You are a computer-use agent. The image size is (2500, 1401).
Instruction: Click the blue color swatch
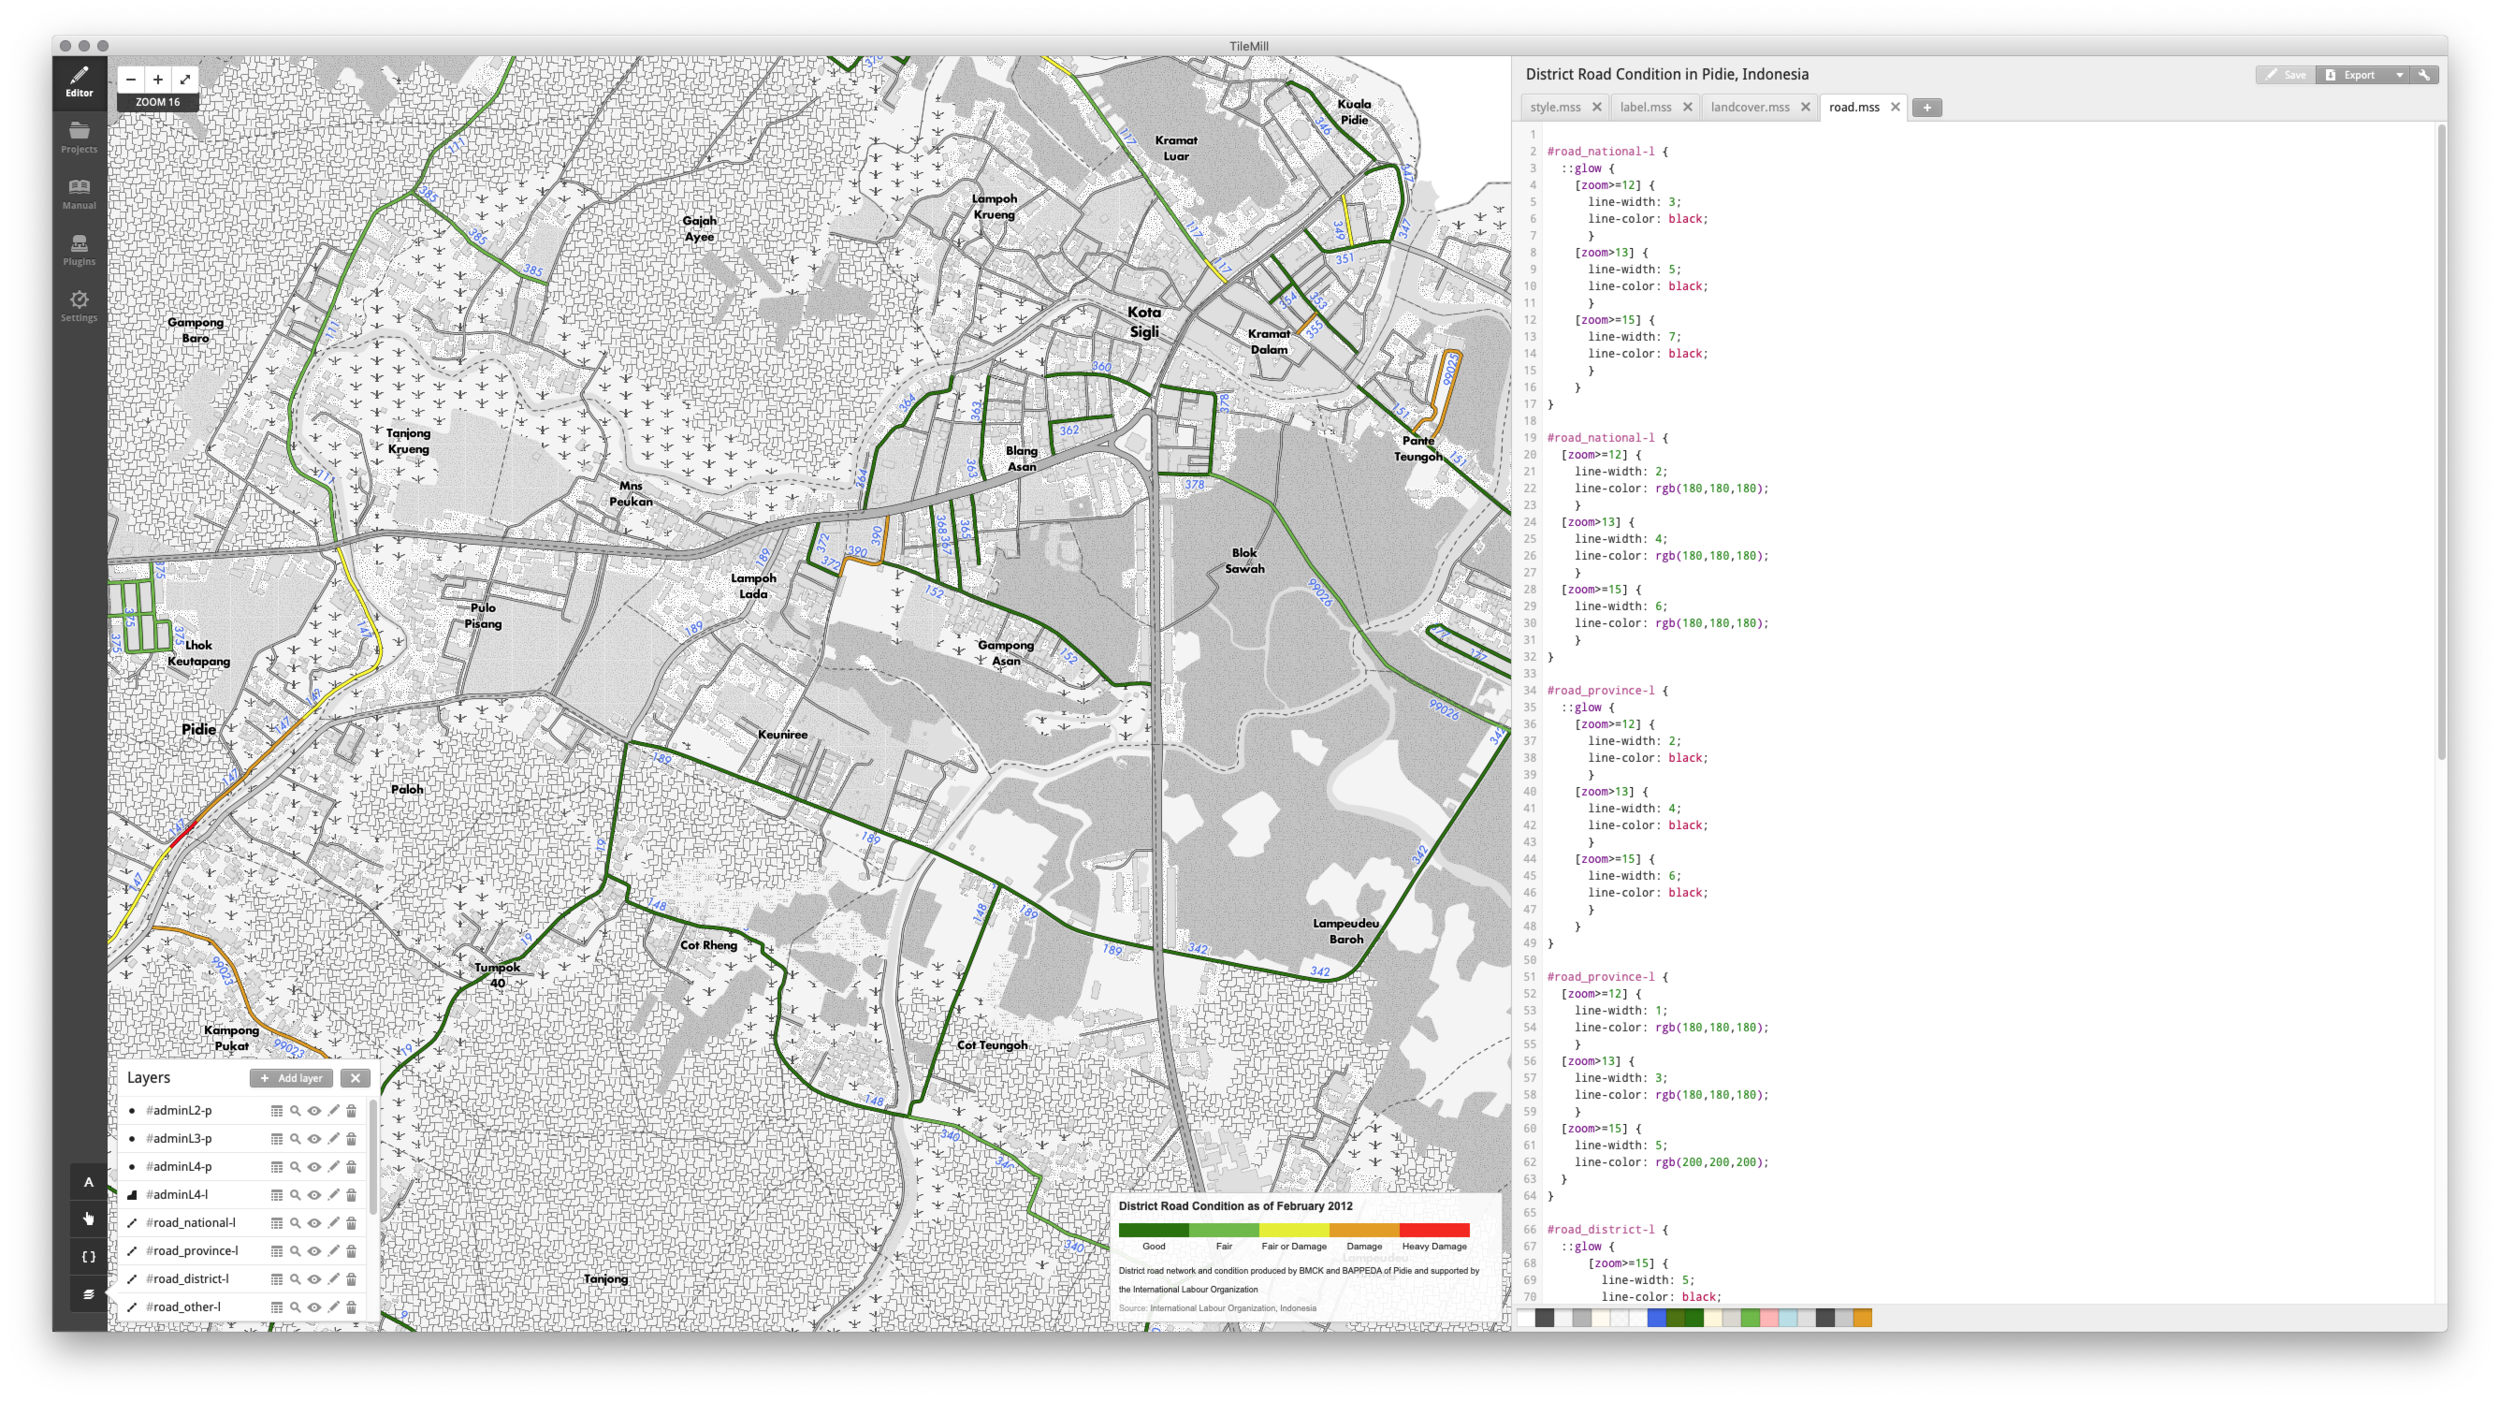[x=1656, y=1318]
